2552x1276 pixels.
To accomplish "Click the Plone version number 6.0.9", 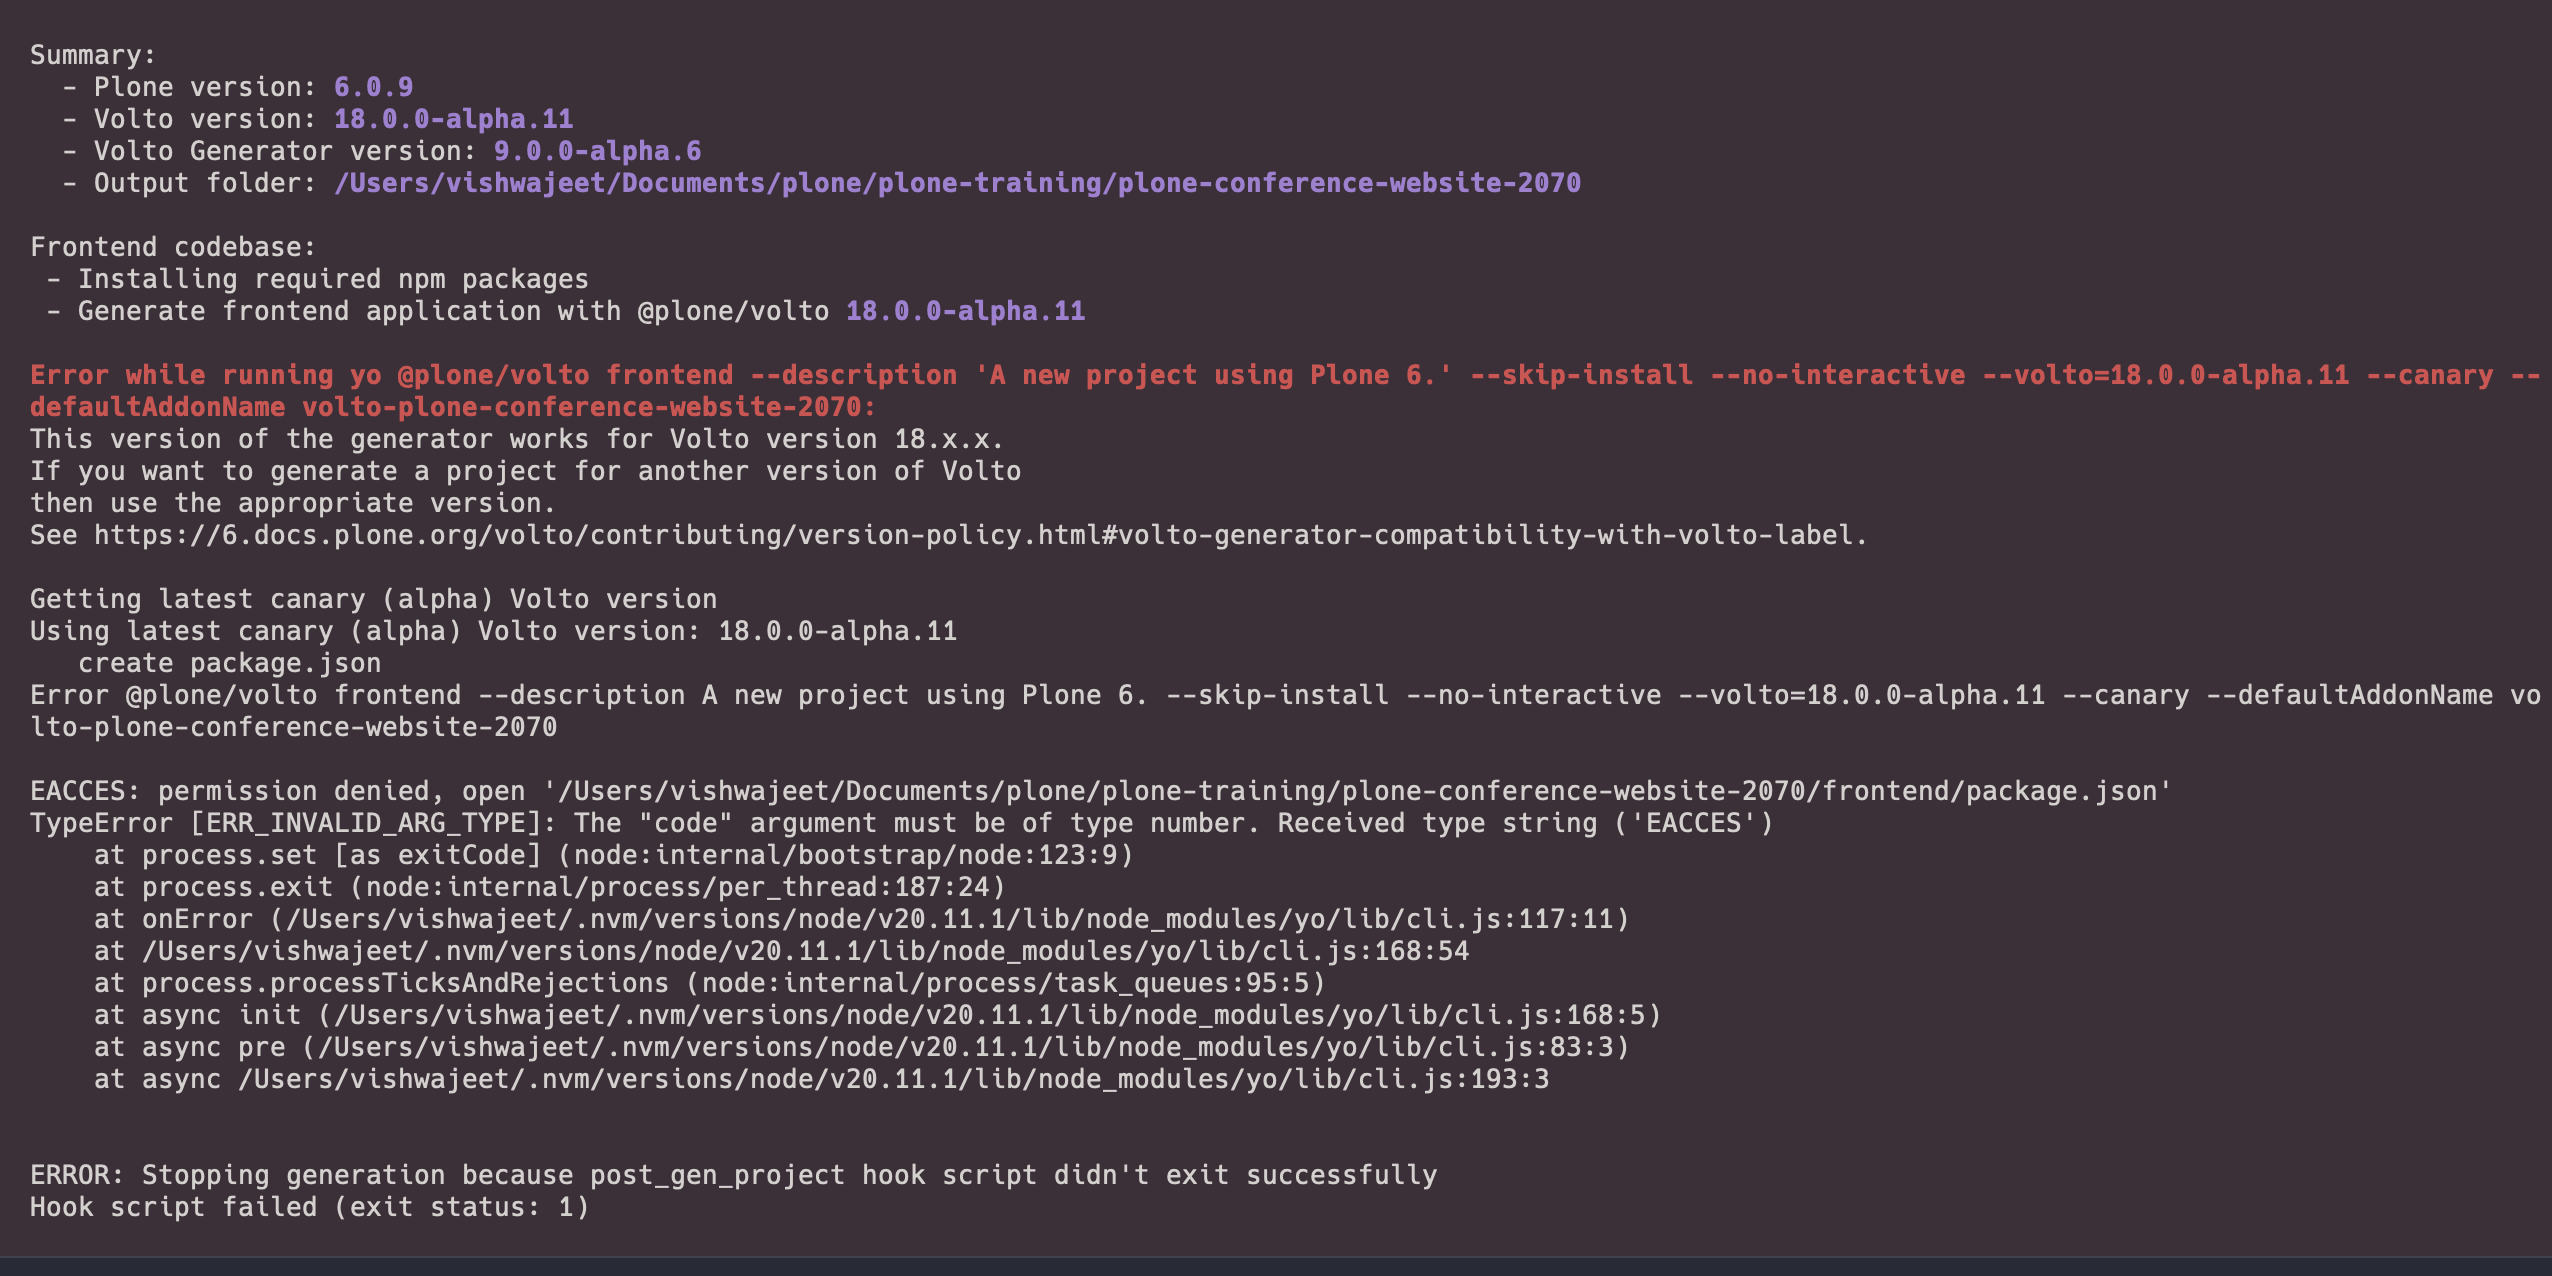I will (x=373, y=87).
